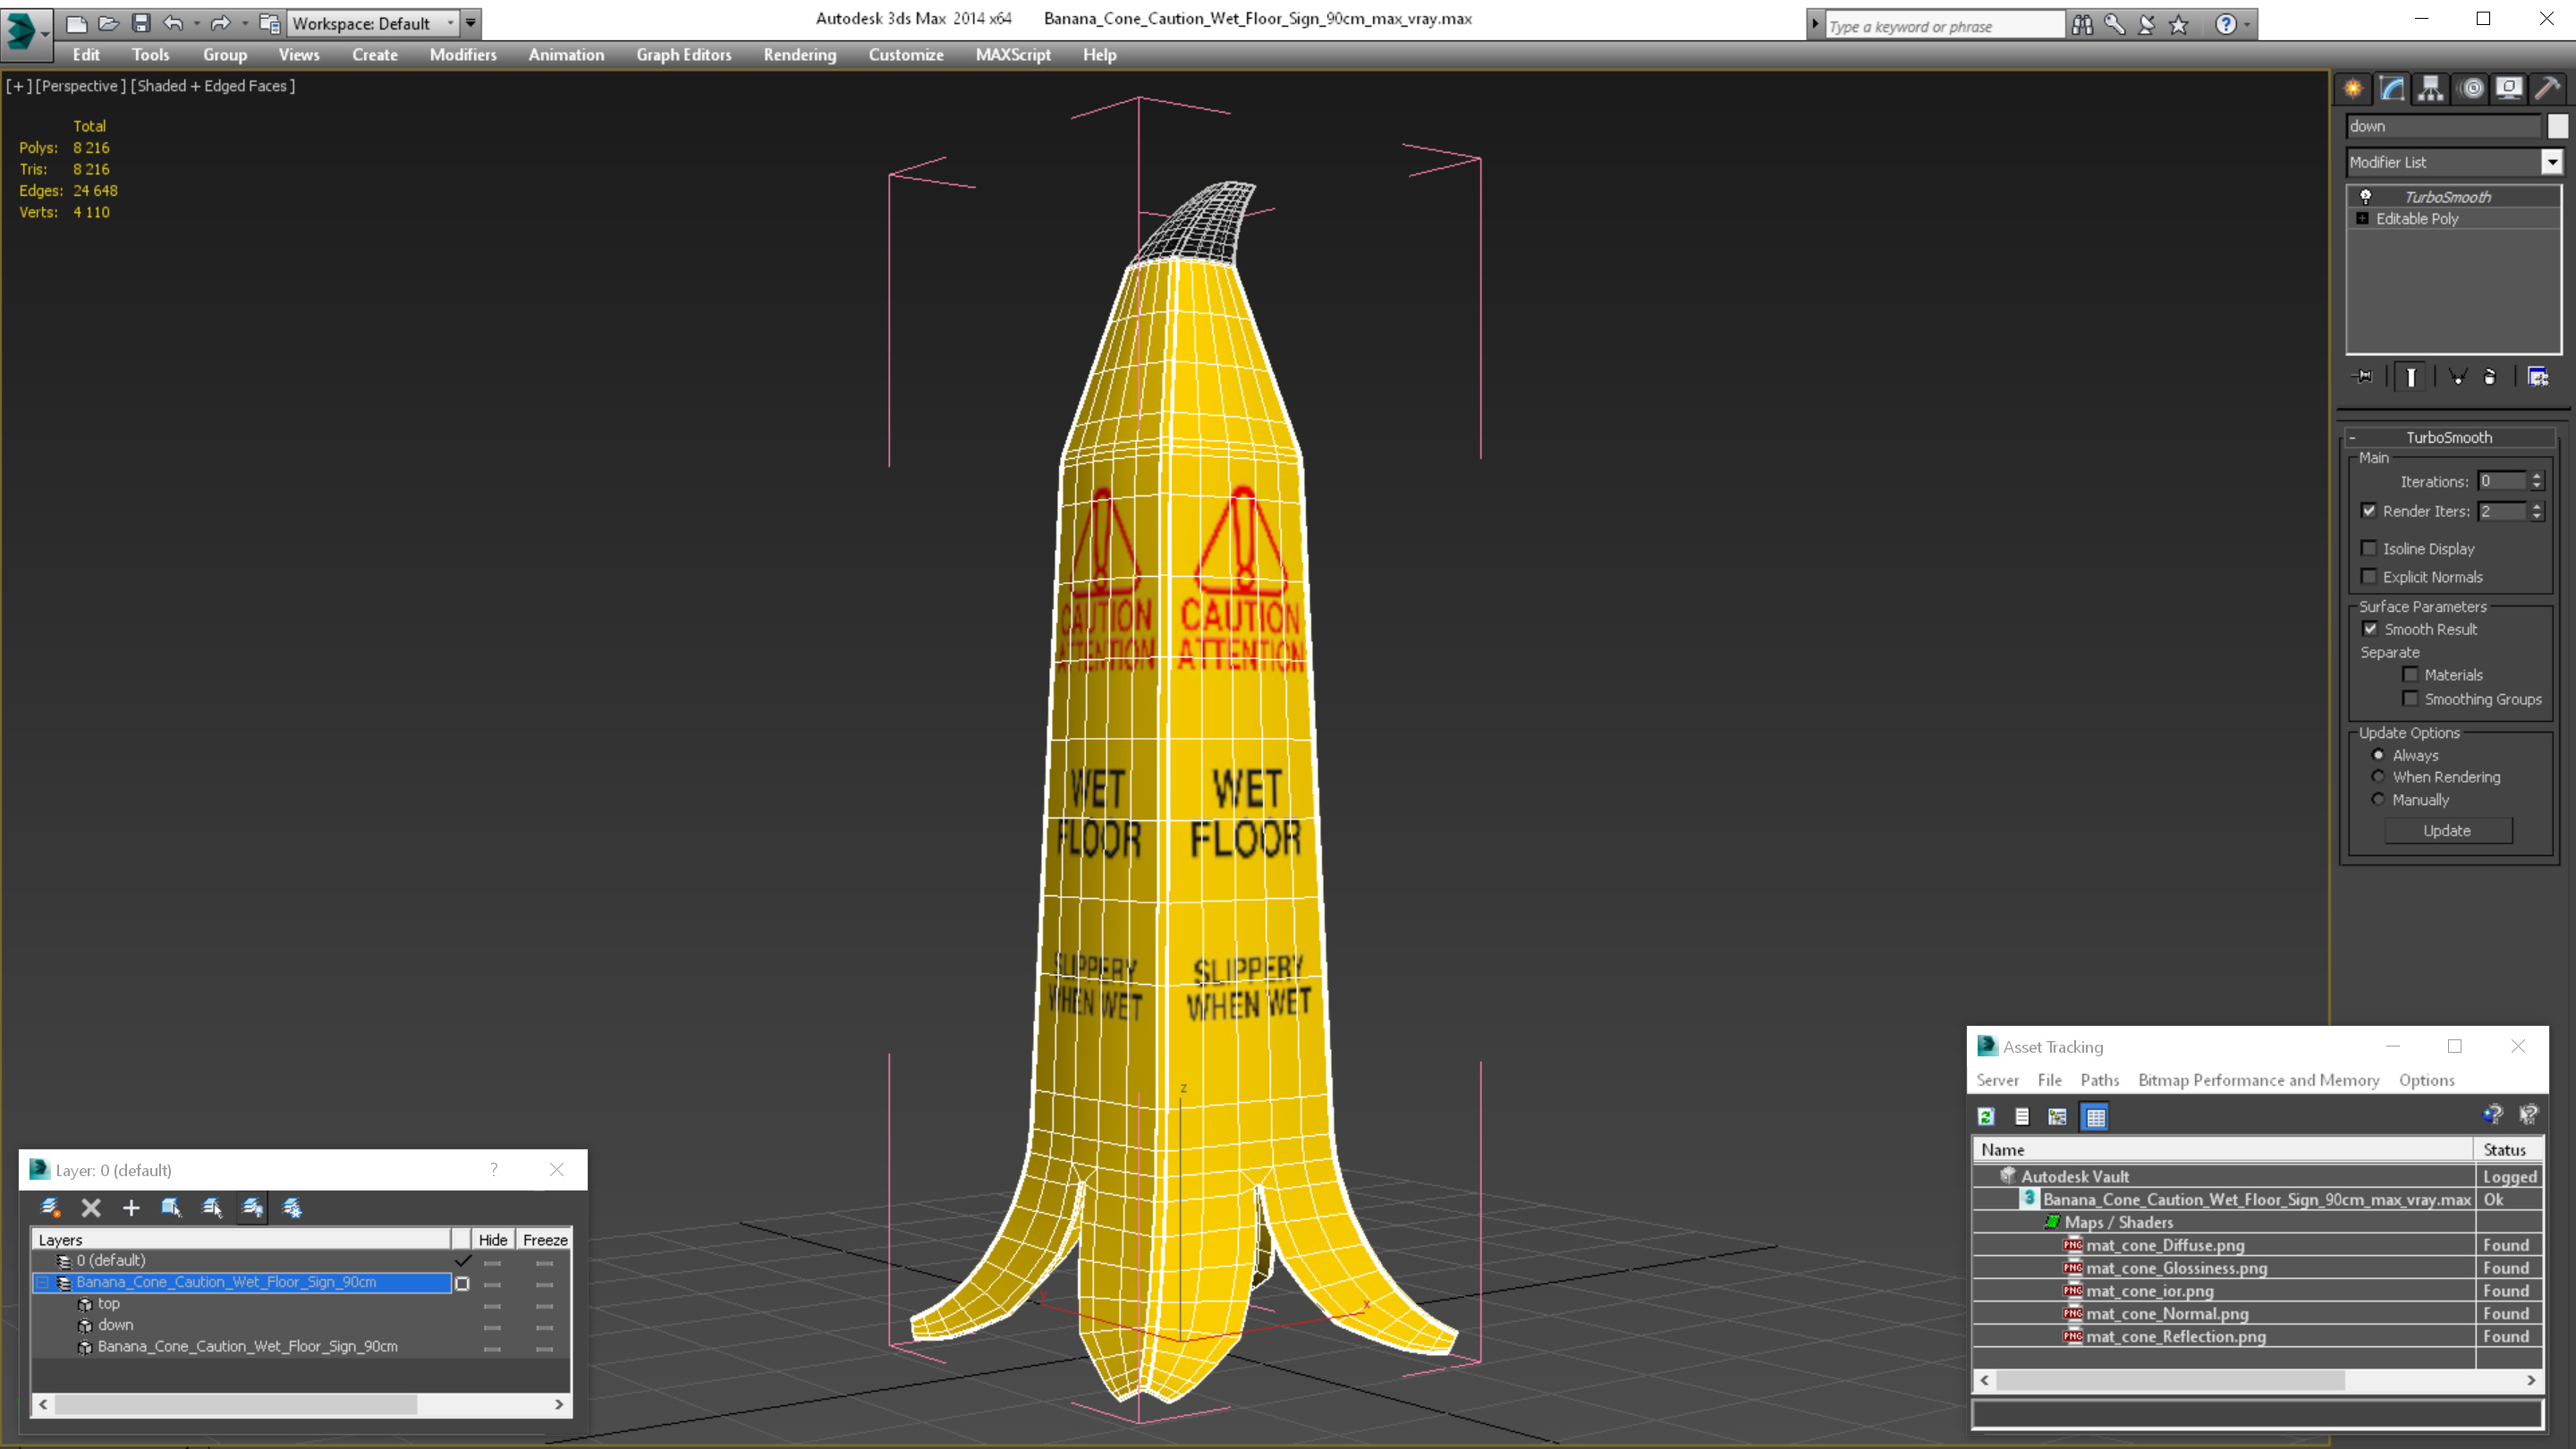Click Highlight Selected Objects' Layers icon
Screen dimensions: 2576x1449
(212, 1208)
